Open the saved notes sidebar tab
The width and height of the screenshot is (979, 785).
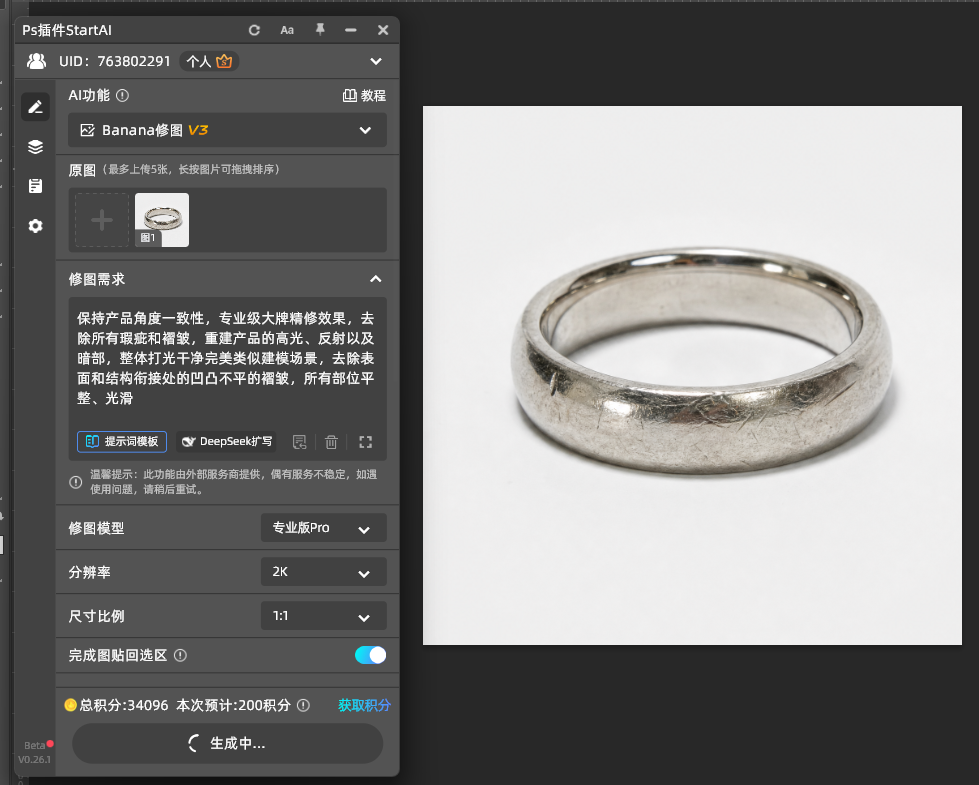click(x=36, y=186)
